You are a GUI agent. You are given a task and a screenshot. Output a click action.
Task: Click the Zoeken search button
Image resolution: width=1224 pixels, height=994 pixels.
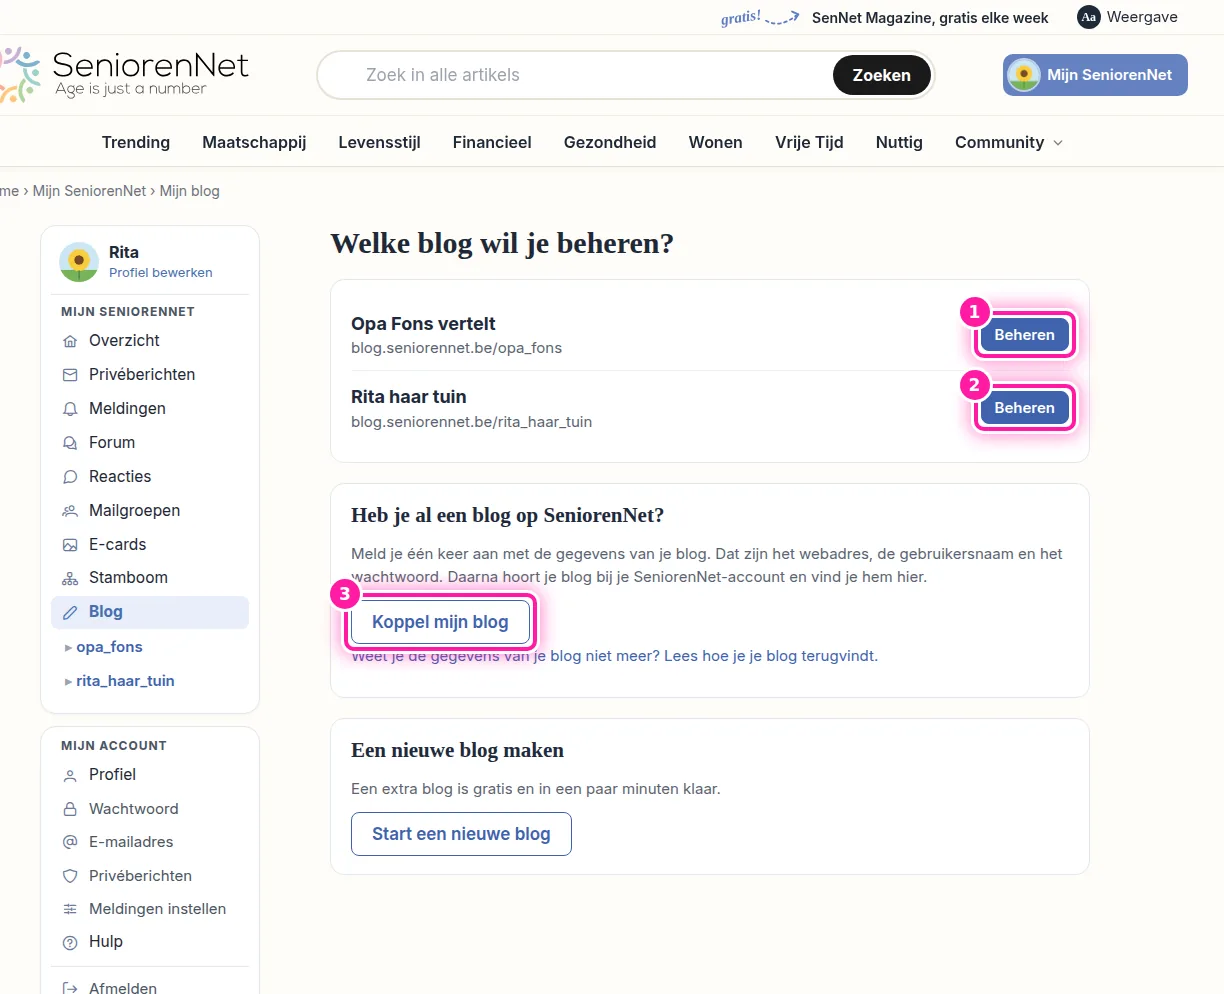881,75
